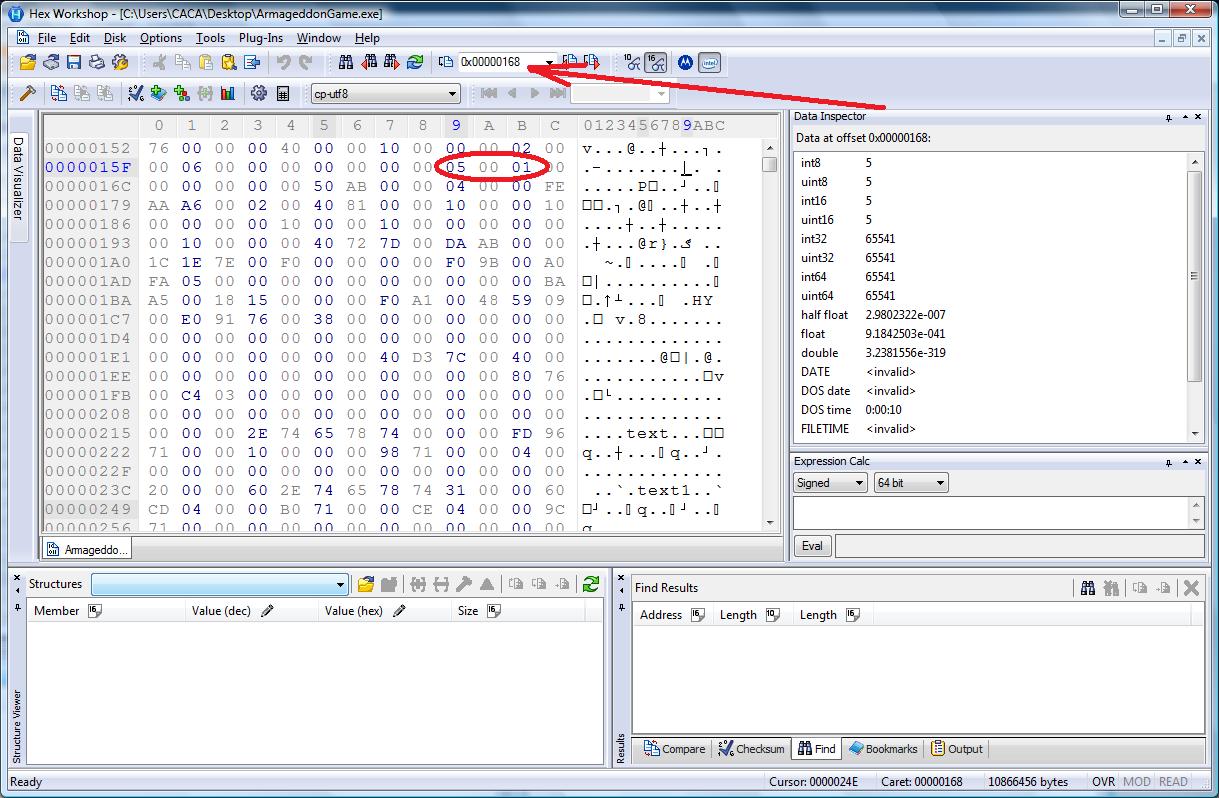Click the green Refresh arrows toolbar icon
Viewport: 1219px width, 798px height.
415,62
